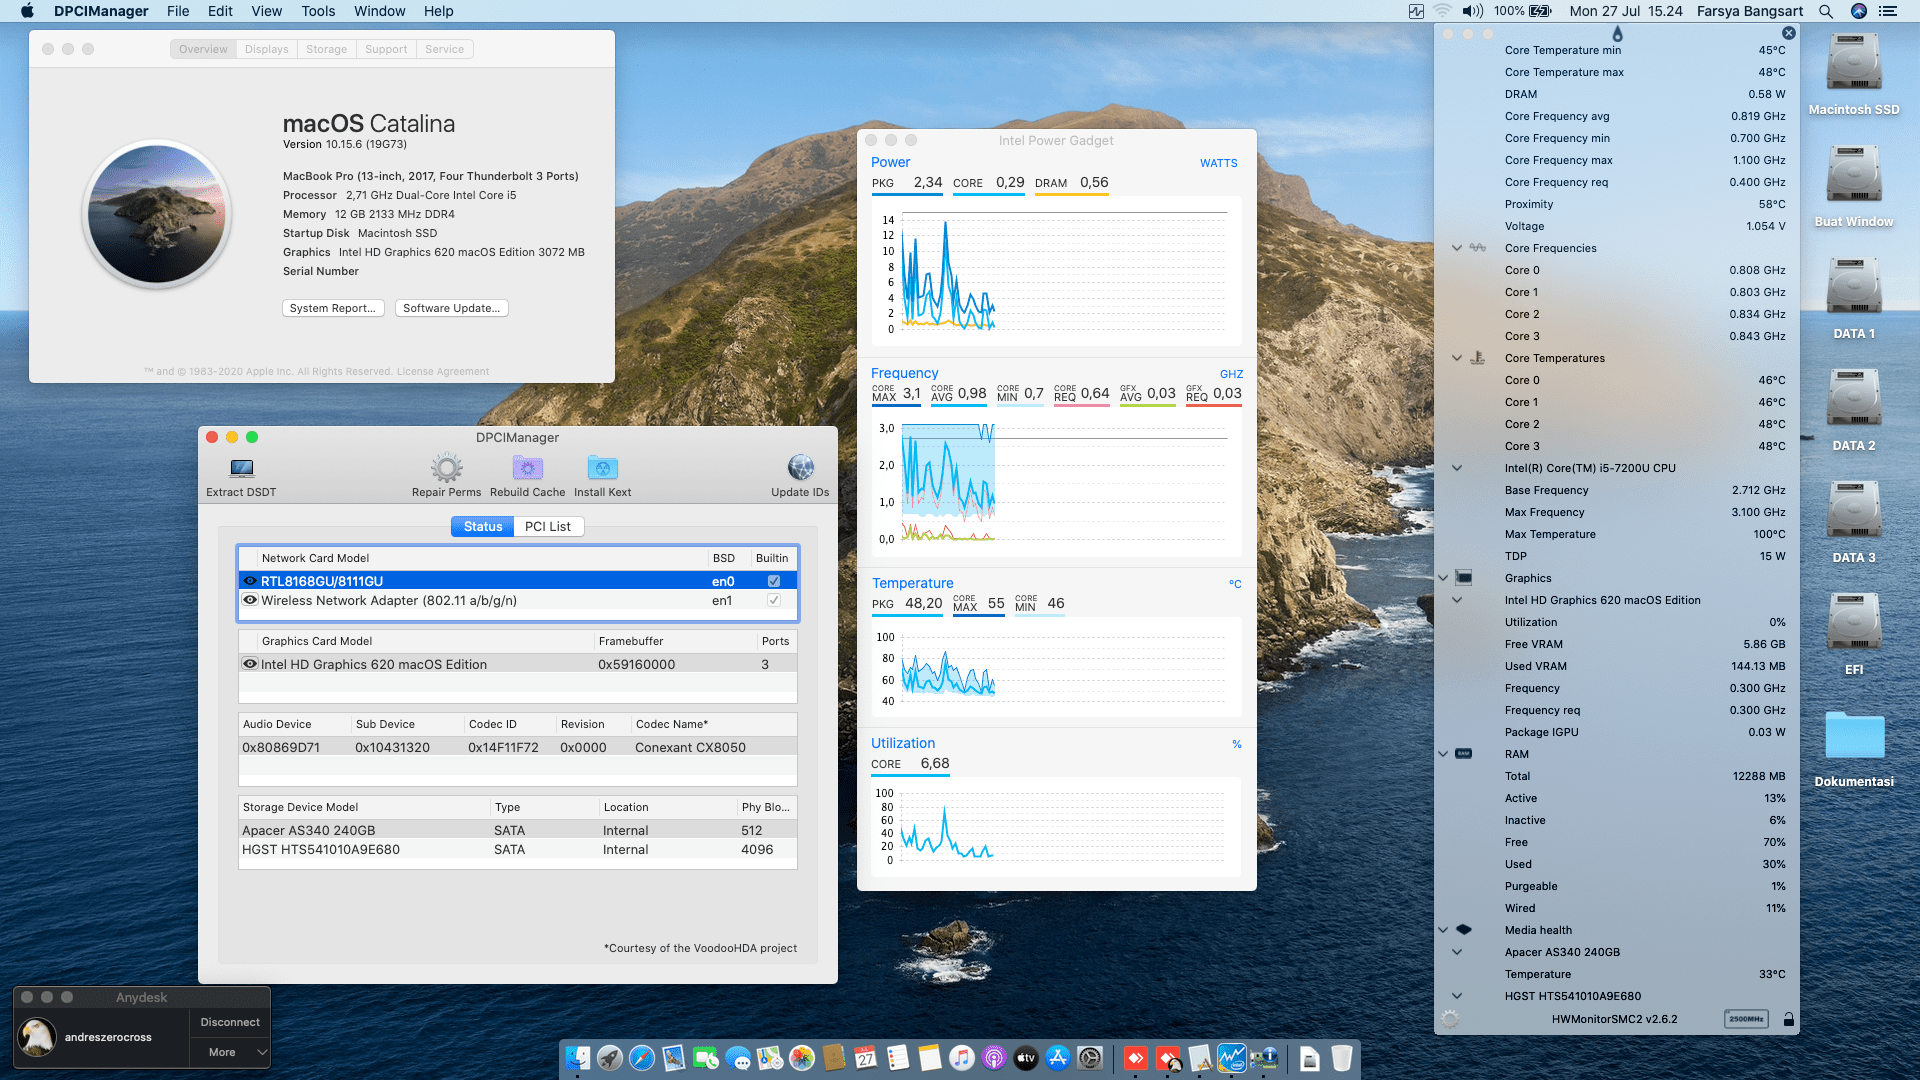The image size is (1920, 1080).
Task: Collapse the RAM section in HWMonitor
Action: click(x=1443, y=754)
